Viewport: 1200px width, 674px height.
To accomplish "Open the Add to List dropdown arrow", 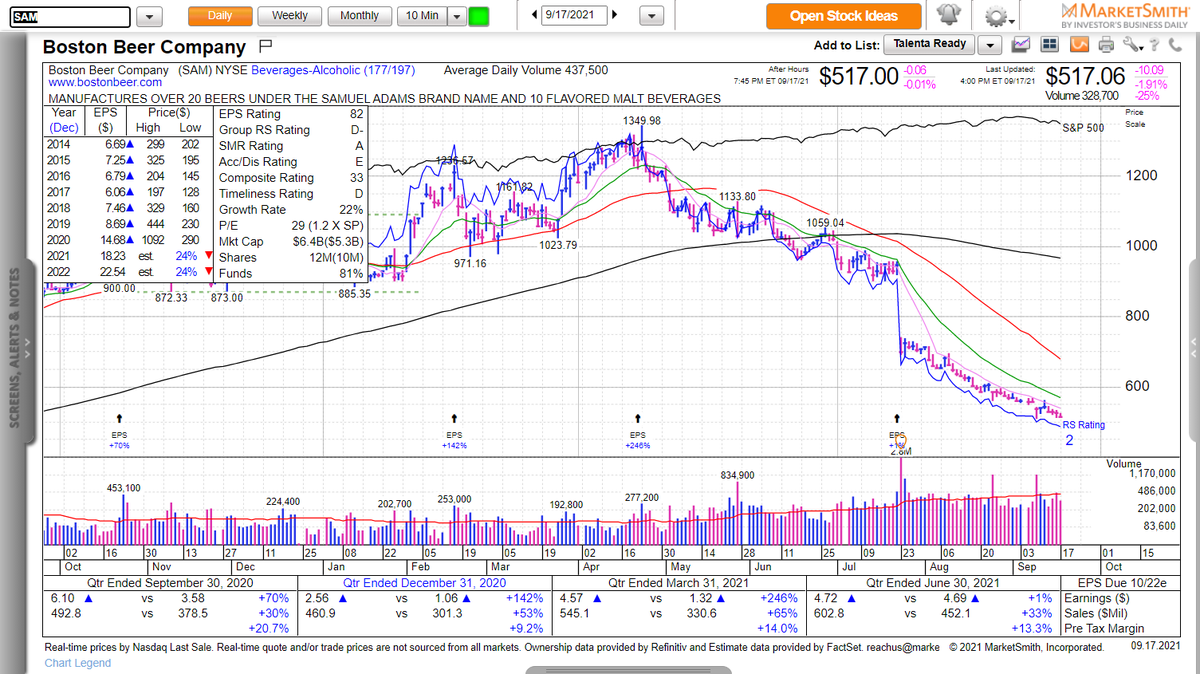I will [x=990, y=45].
